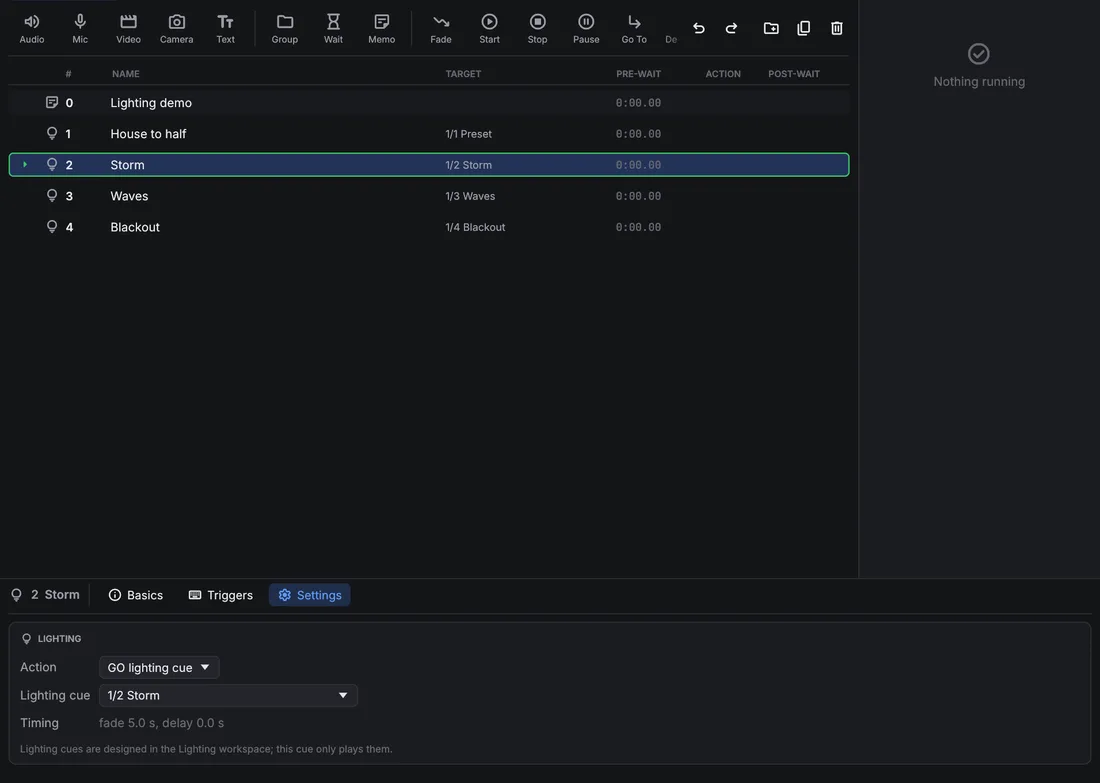Click lightbulb icon of Storm row
The image size is (1100, 783).
click(x=52, y=164)
